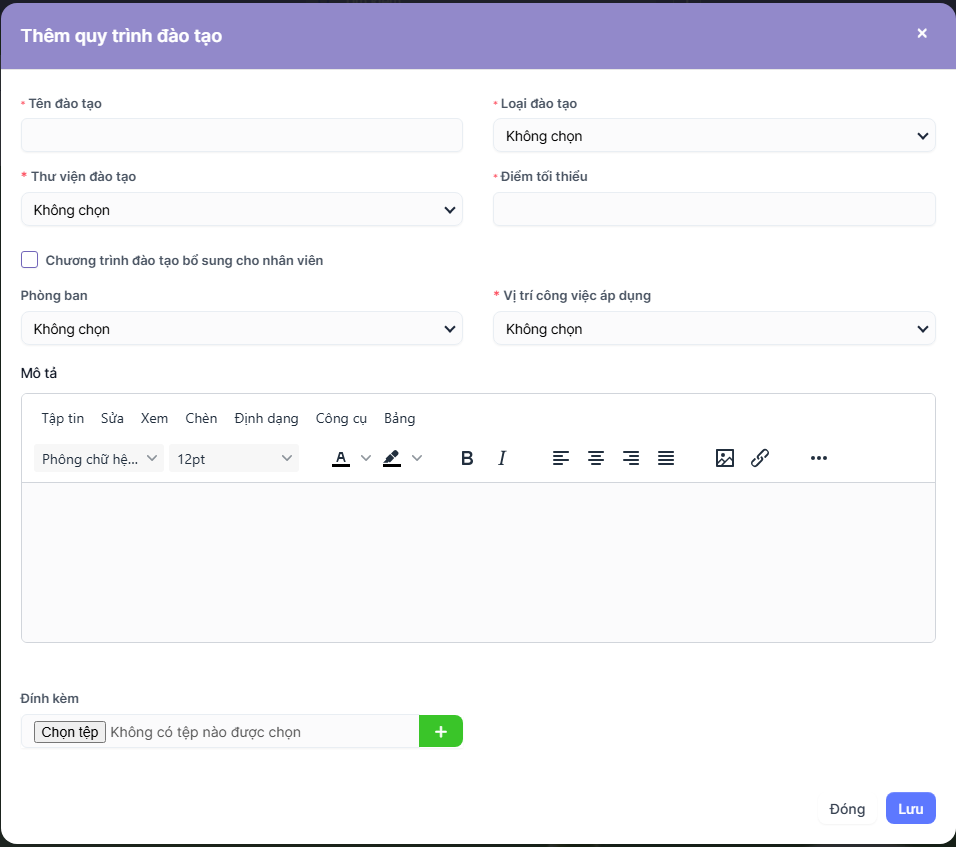Toggle bold formatting in the editor
Screen dimensions: 956x847
(x=467, y=458)
